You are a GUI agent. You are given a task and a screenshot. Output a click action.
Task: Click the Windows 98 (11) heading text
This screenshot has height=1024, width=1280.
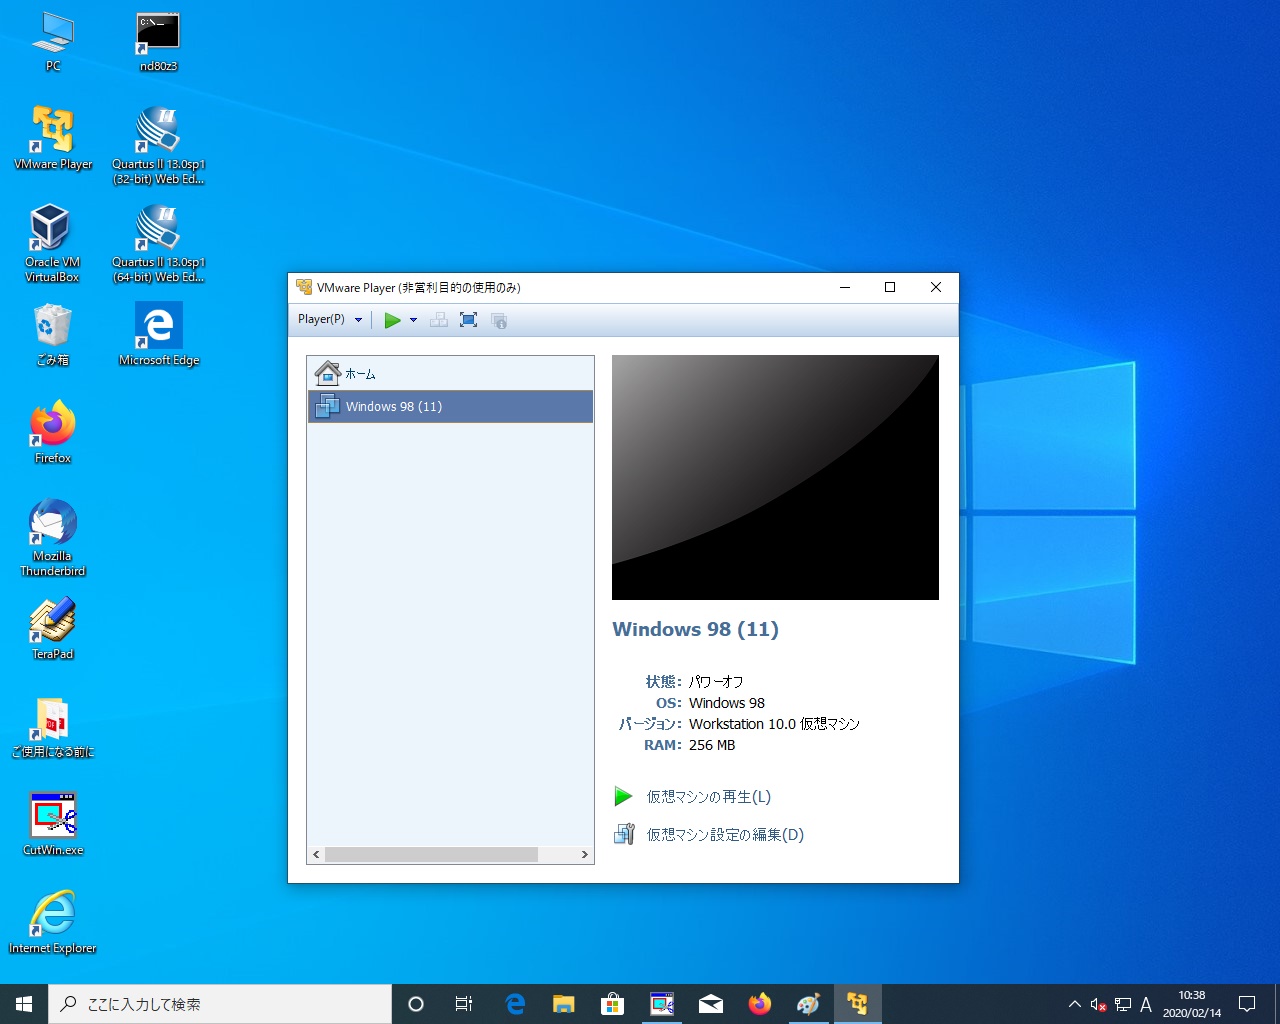click(x=695, y=629)
